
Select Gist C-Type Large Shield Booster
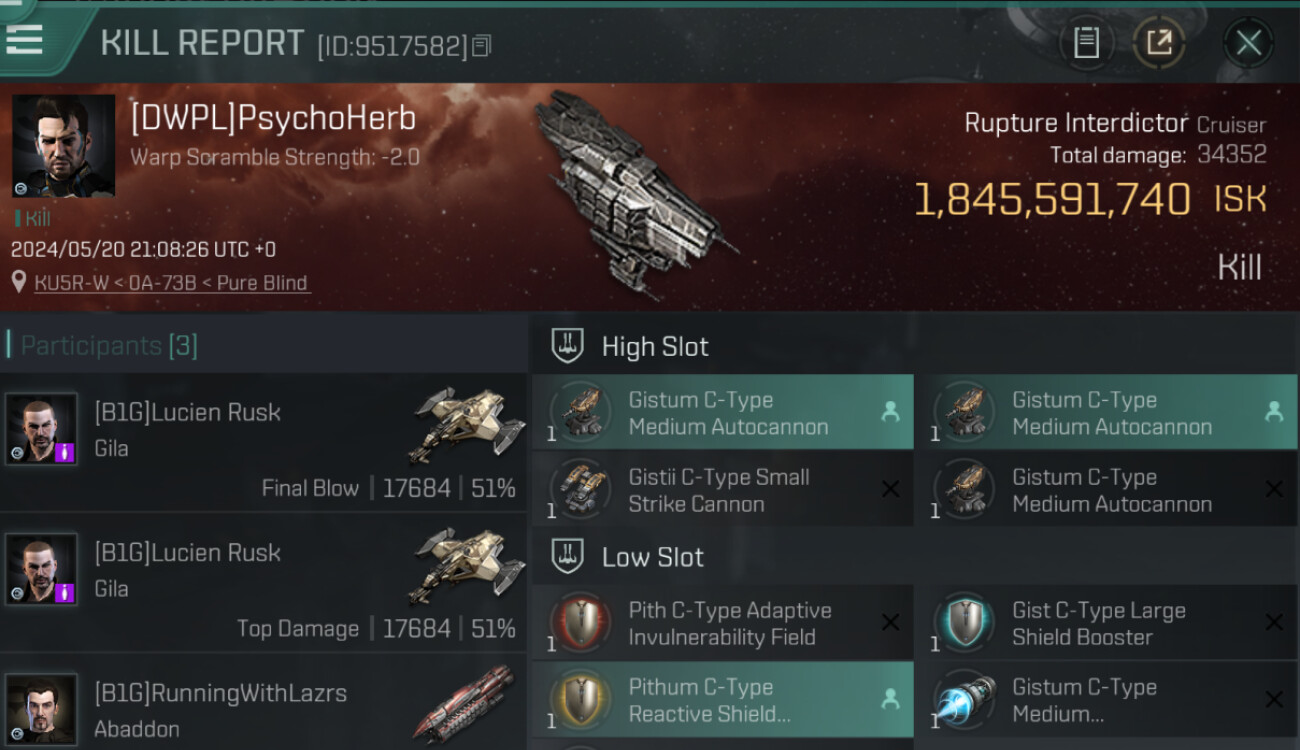pyautogui.click(x=1107, y=624)
